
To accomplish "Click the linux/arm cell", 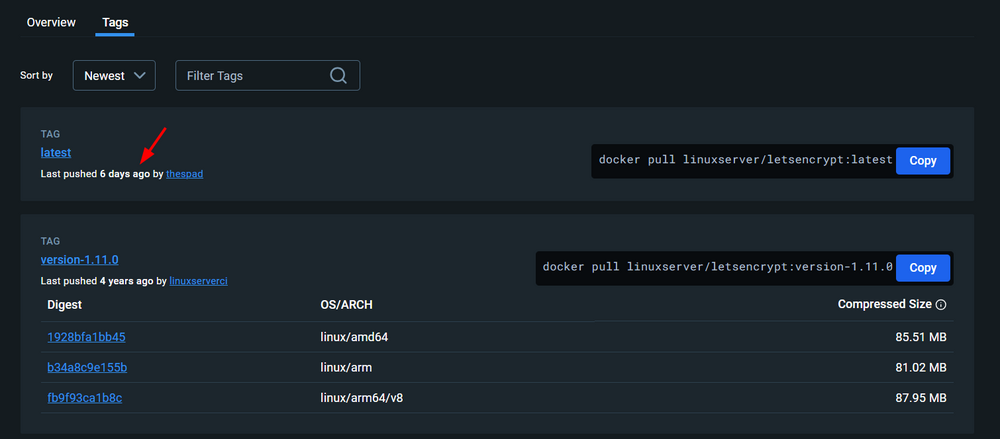I will pos(346,368).
